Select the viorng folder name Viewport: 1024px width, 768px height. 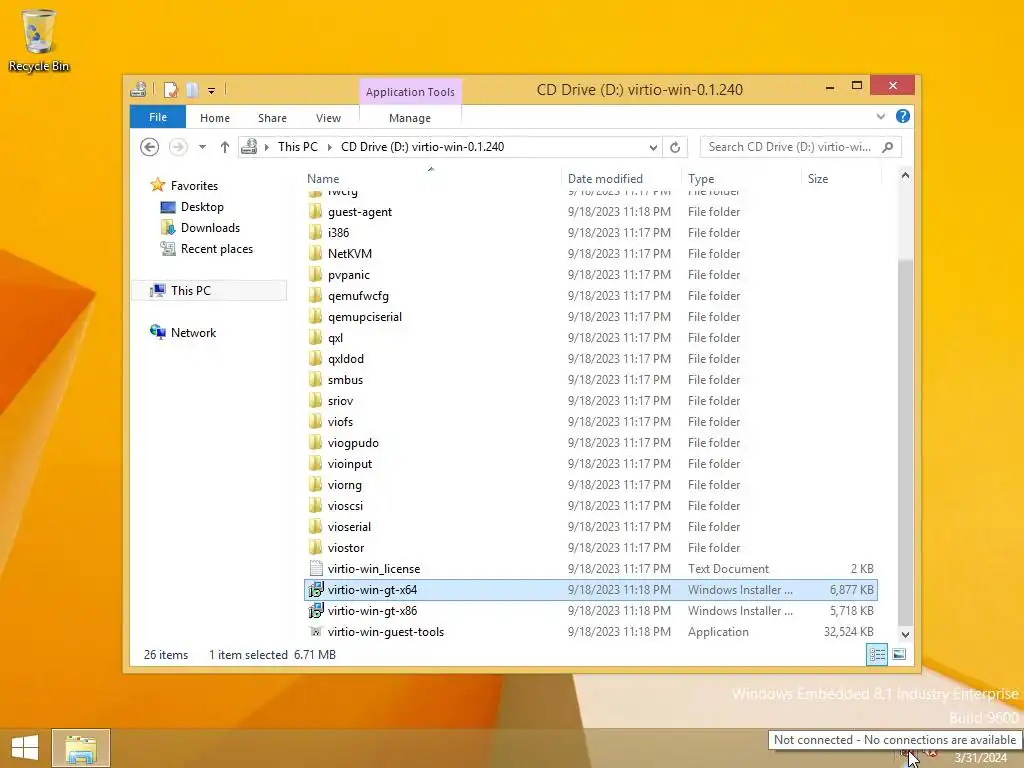tap(345, 485)
